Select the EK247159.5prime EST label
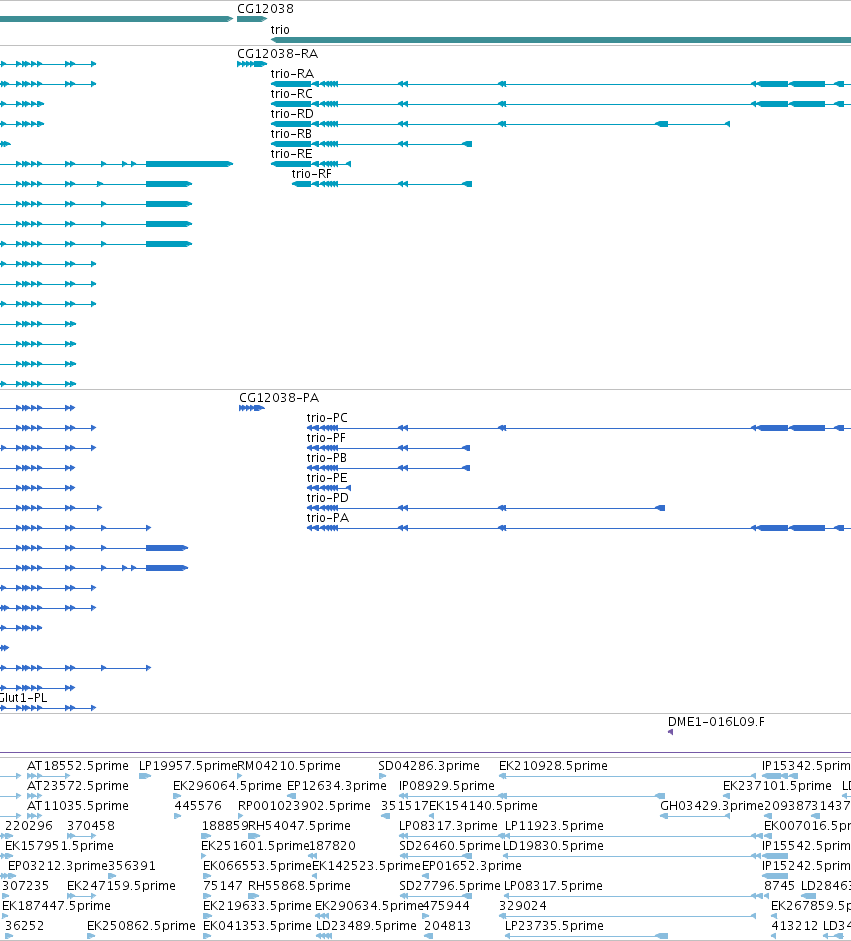 [x=121, y=886]
